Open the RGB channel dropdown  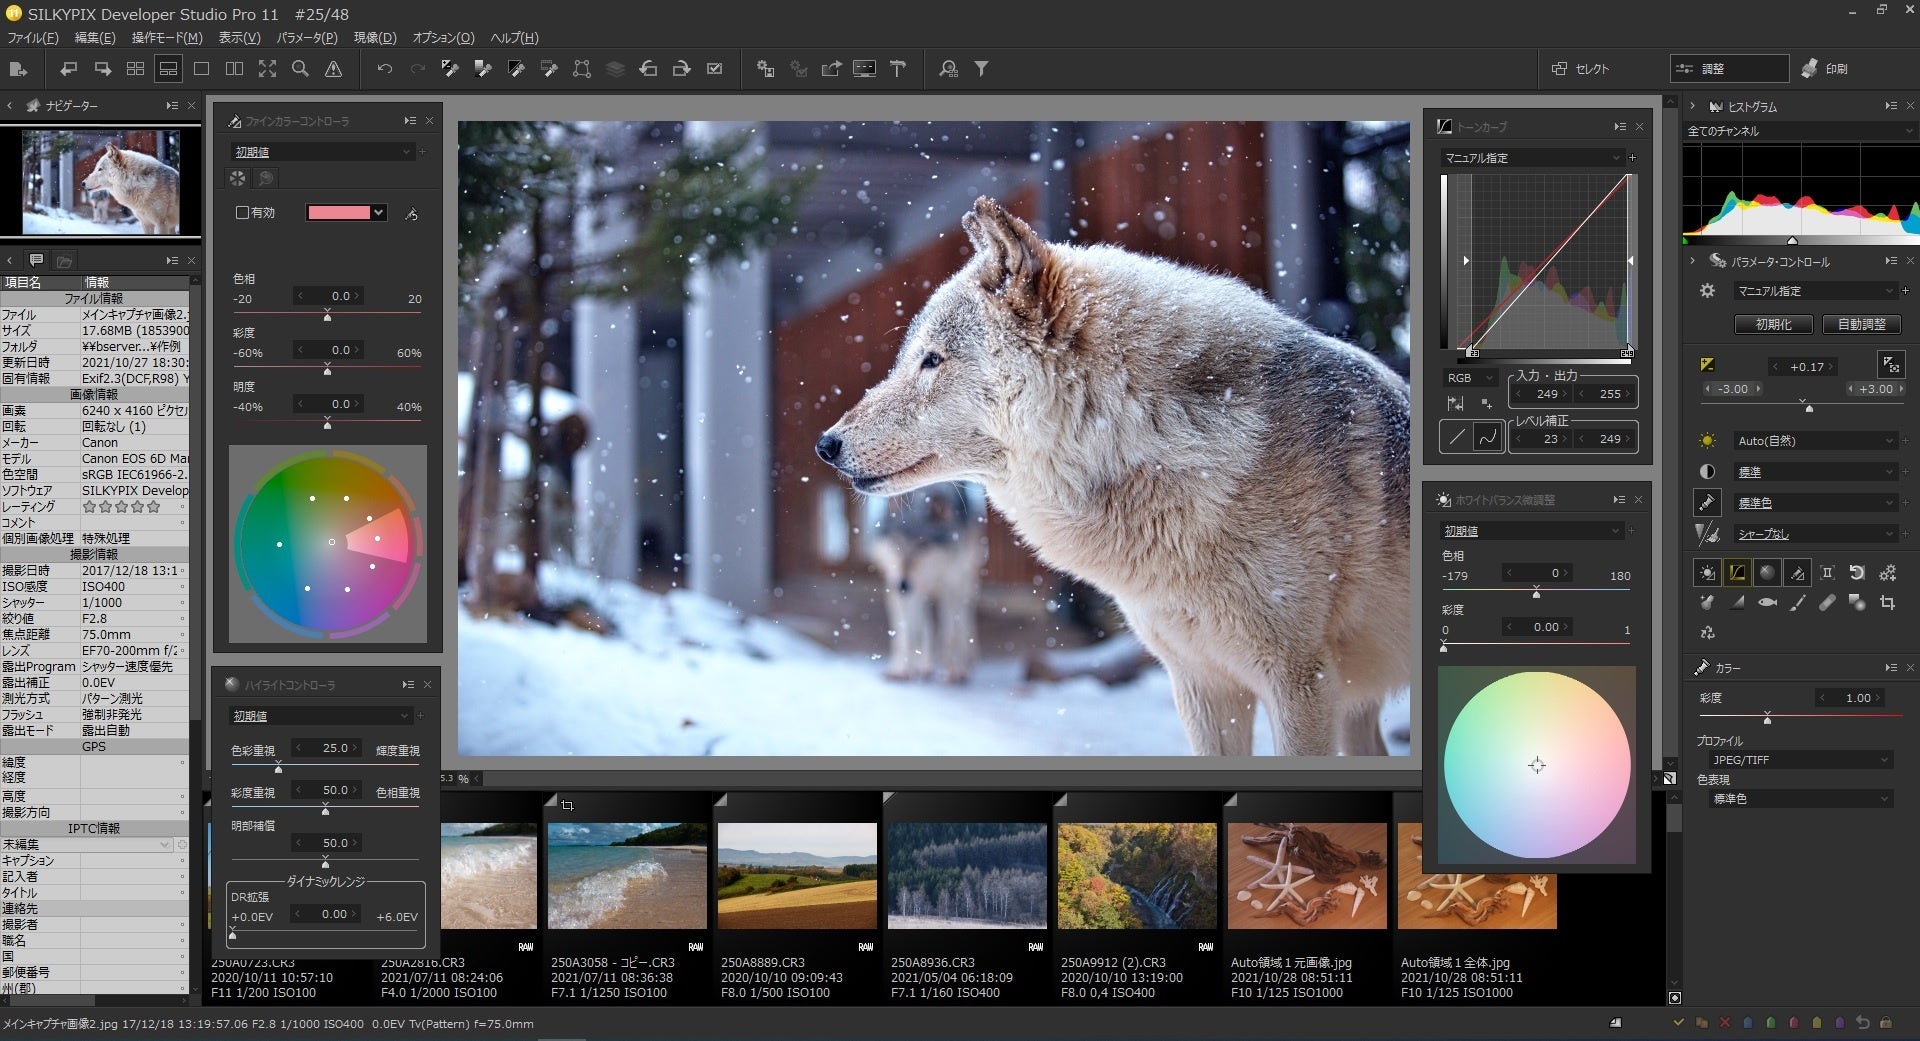1469,378
